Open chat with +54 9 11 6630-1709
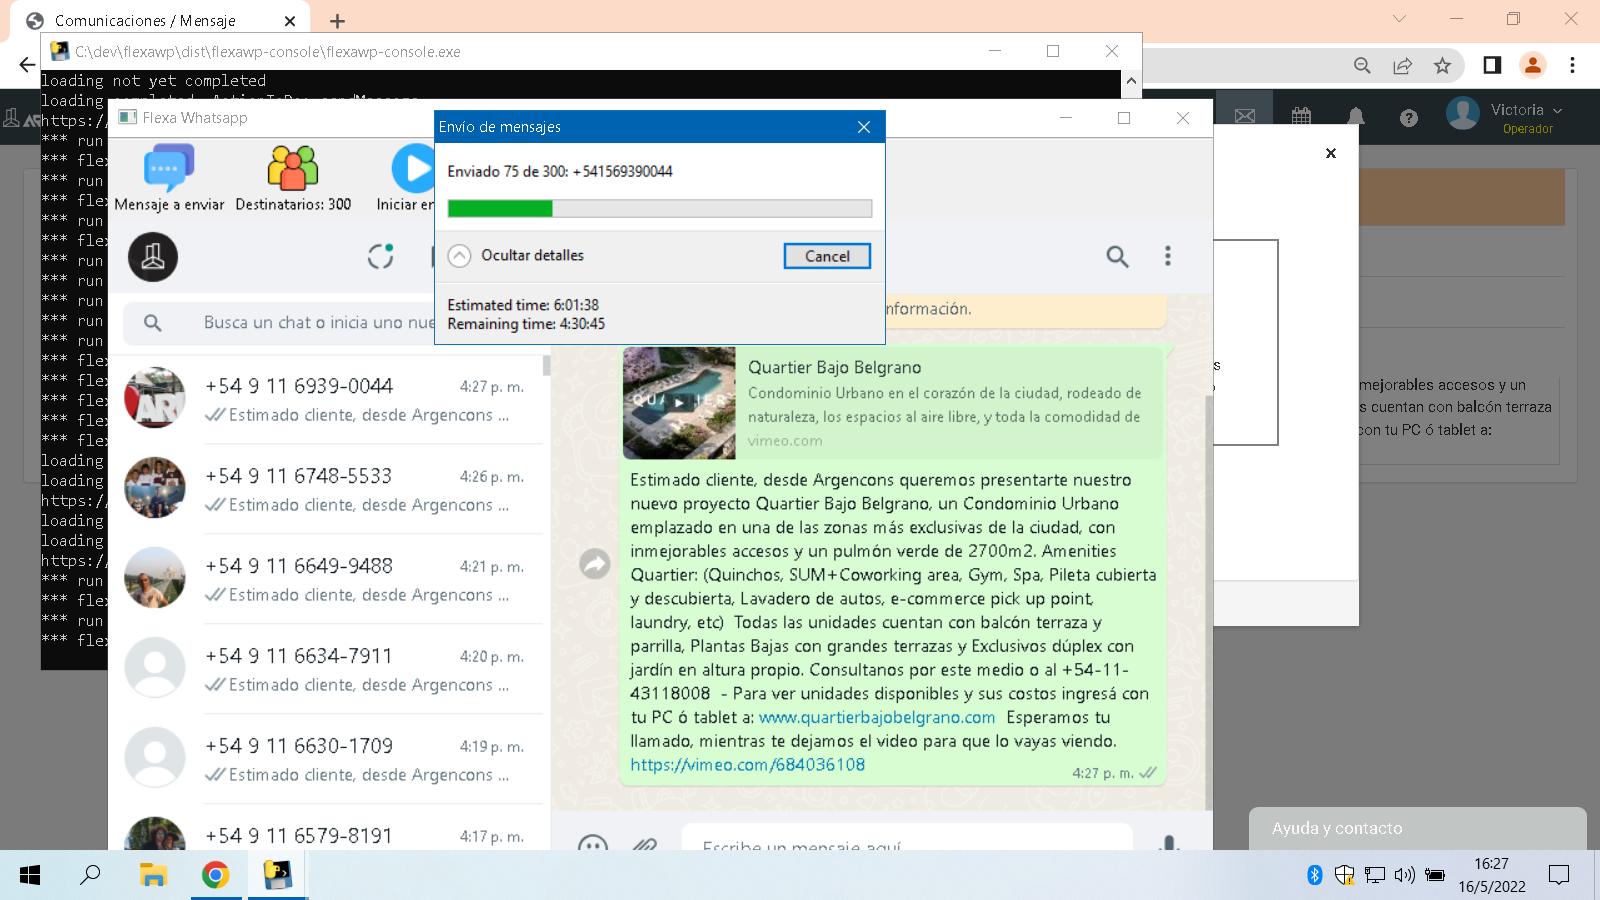 point(330,759)
